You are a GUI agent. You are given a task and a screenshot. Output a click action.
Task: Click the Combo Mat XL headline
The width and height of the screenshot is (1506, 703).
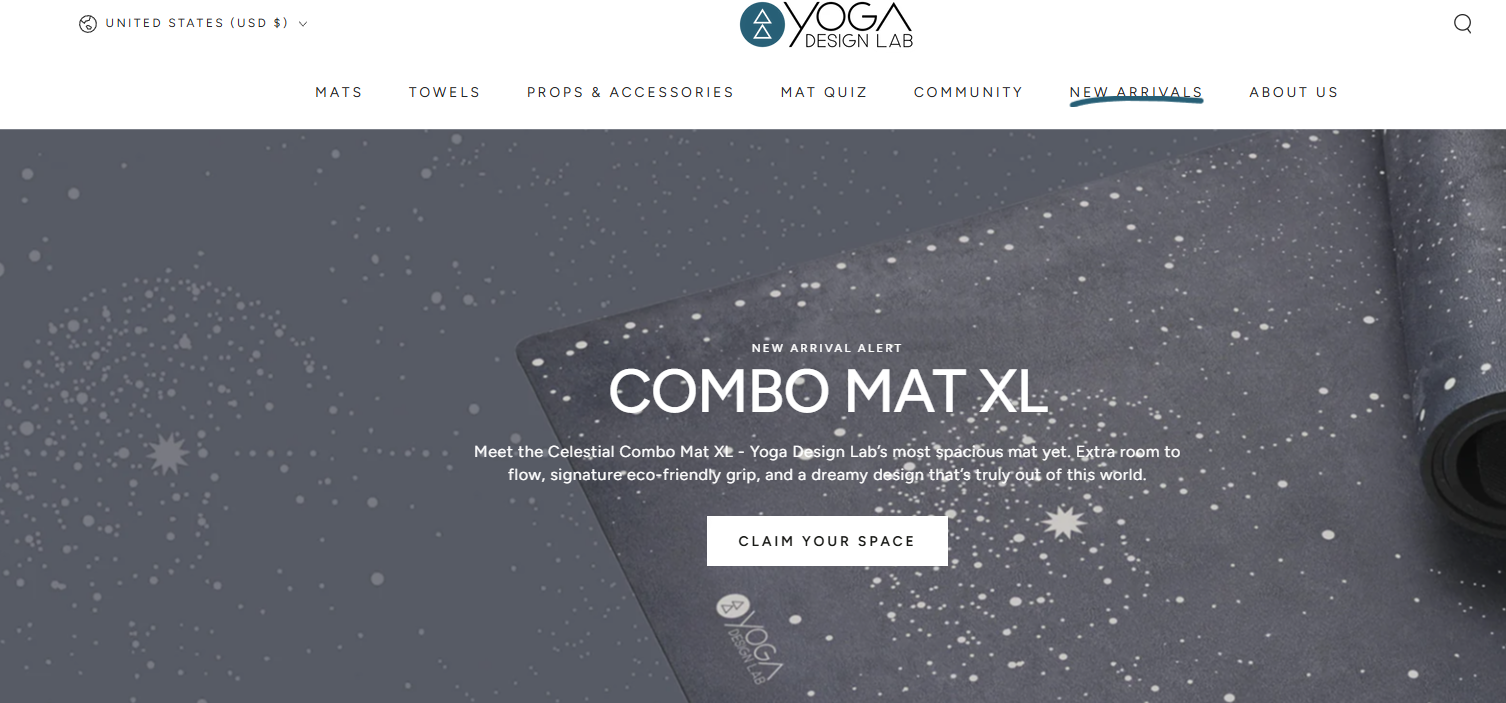point(828,392)
